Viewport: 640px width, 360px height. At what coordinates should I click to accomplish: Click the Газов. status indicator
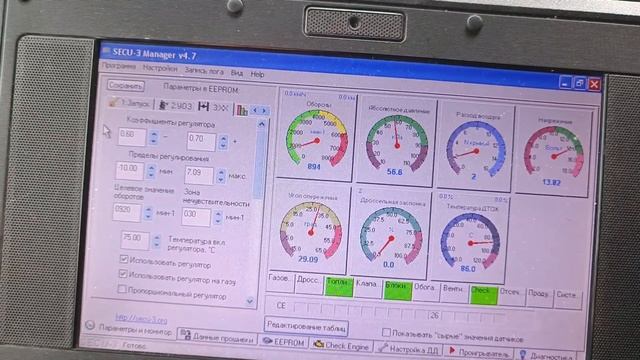coord(280,282)
